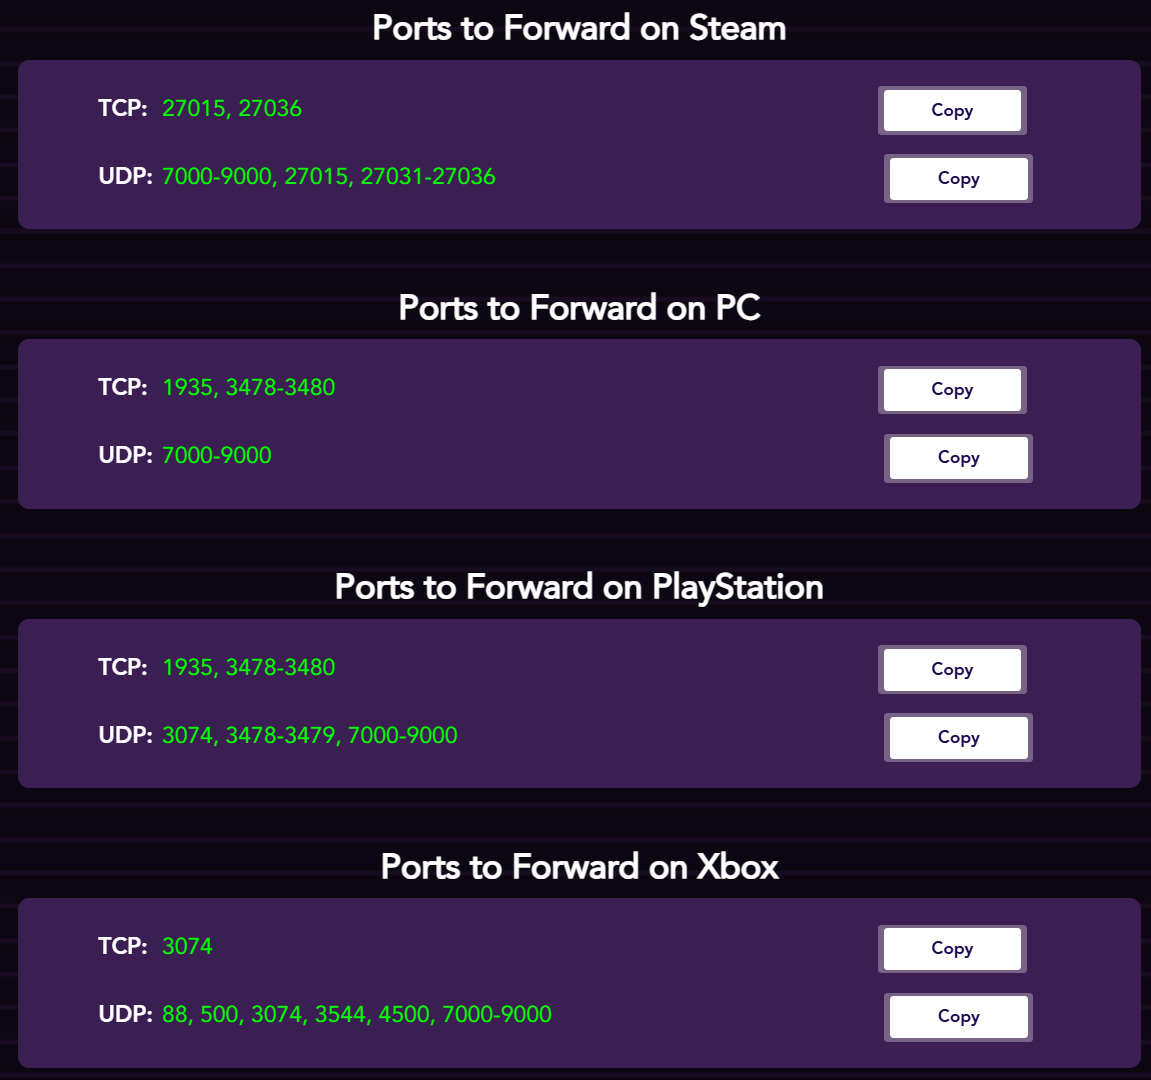Image resolution: width=1151 pixels, height=1080 pixels.
Task: Copy Steam UDP ports list
Action: click(958, 178)
